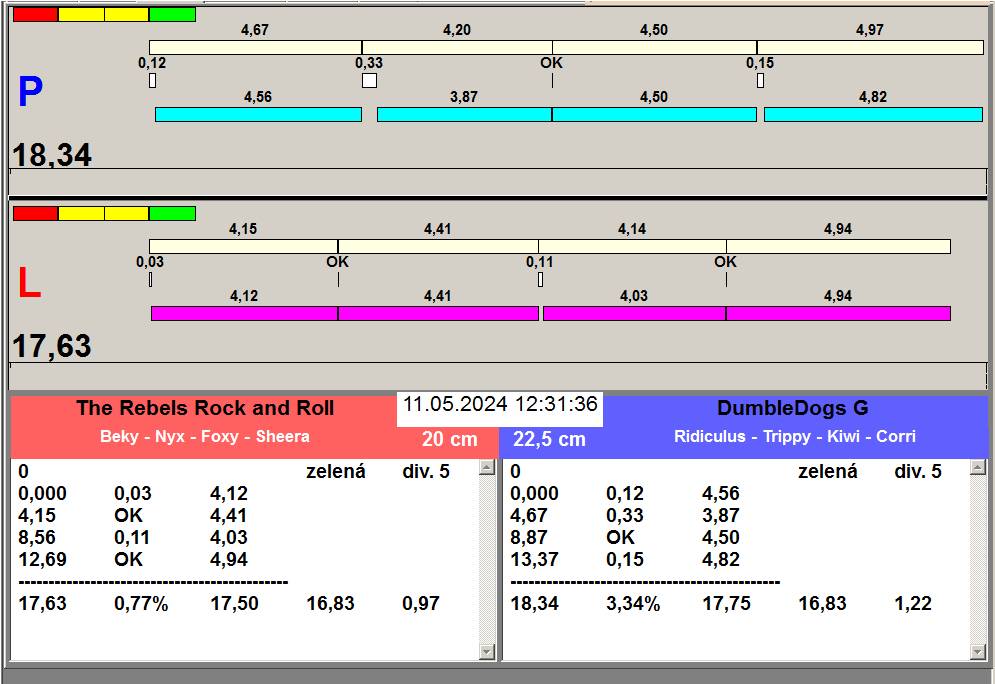Screen dimensions: 995x684
Task: Select the red L lane letter
Action: coord(30,285)
